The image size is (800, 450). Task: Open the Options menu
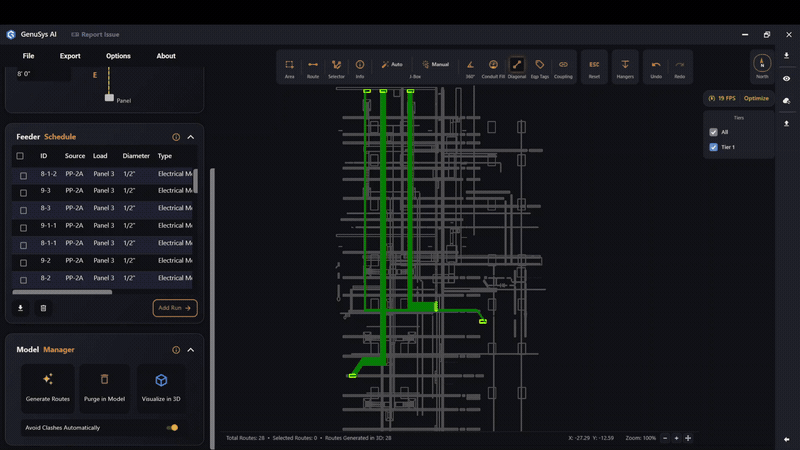click(x=118, y=56)
